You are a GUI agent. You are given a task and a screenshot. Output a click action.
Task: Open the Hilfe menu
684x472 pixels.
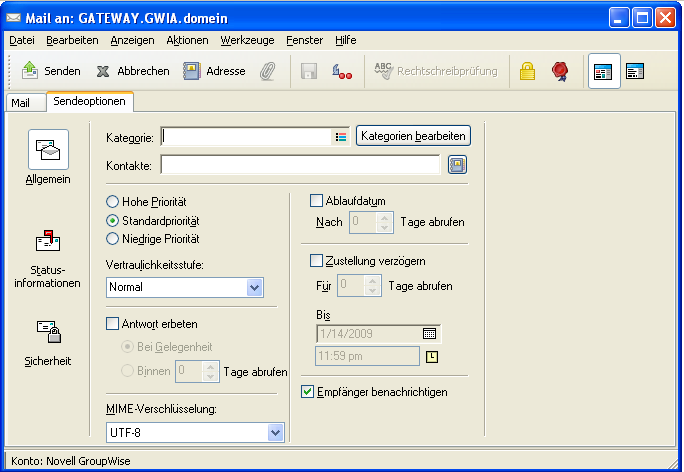(x=346, y=40)
